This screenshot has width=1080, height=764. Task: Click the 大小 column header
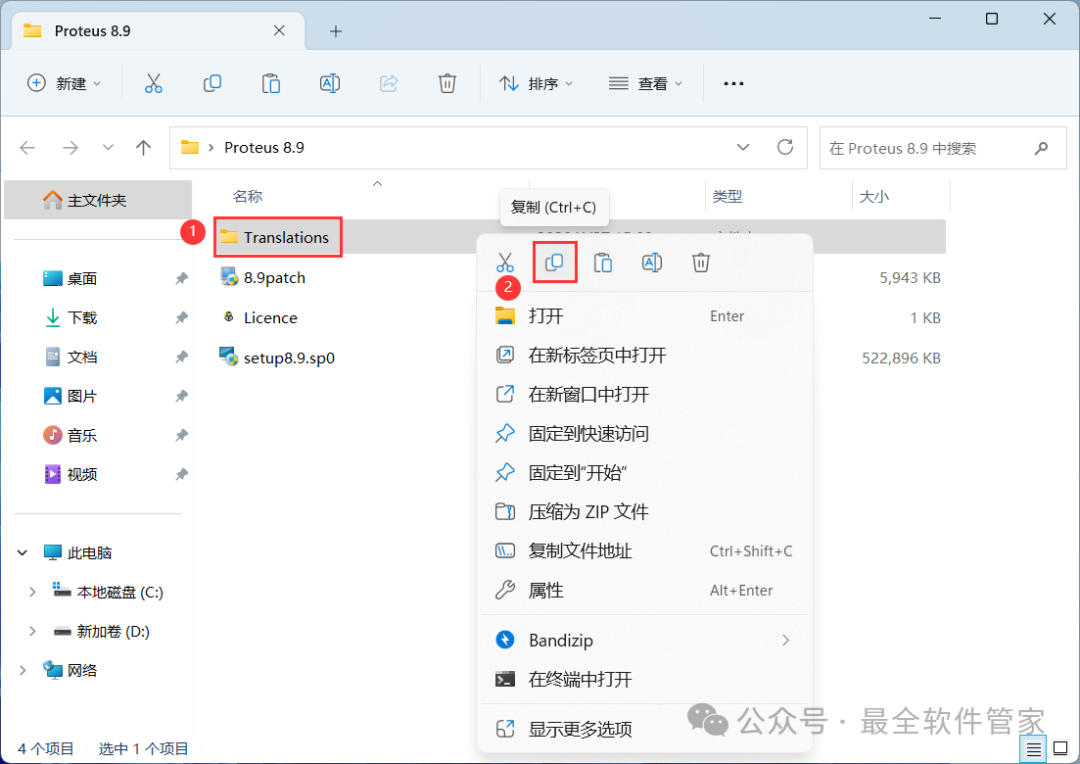tap(874, 197)
